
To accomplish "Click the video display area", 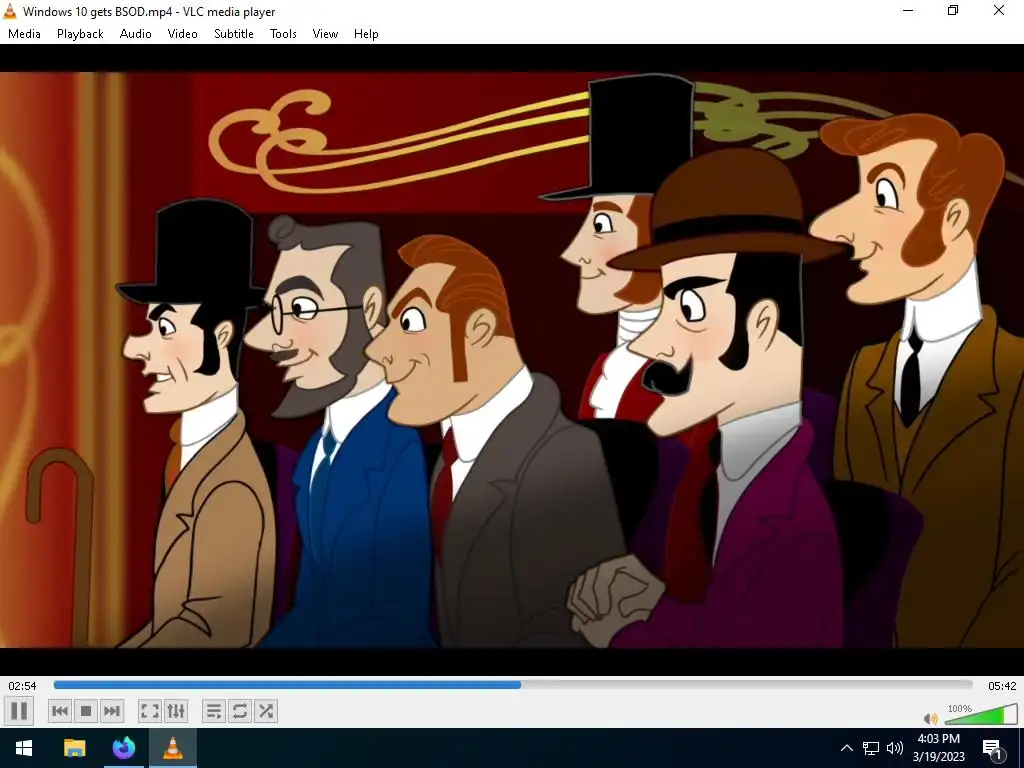I will (512, 359).
